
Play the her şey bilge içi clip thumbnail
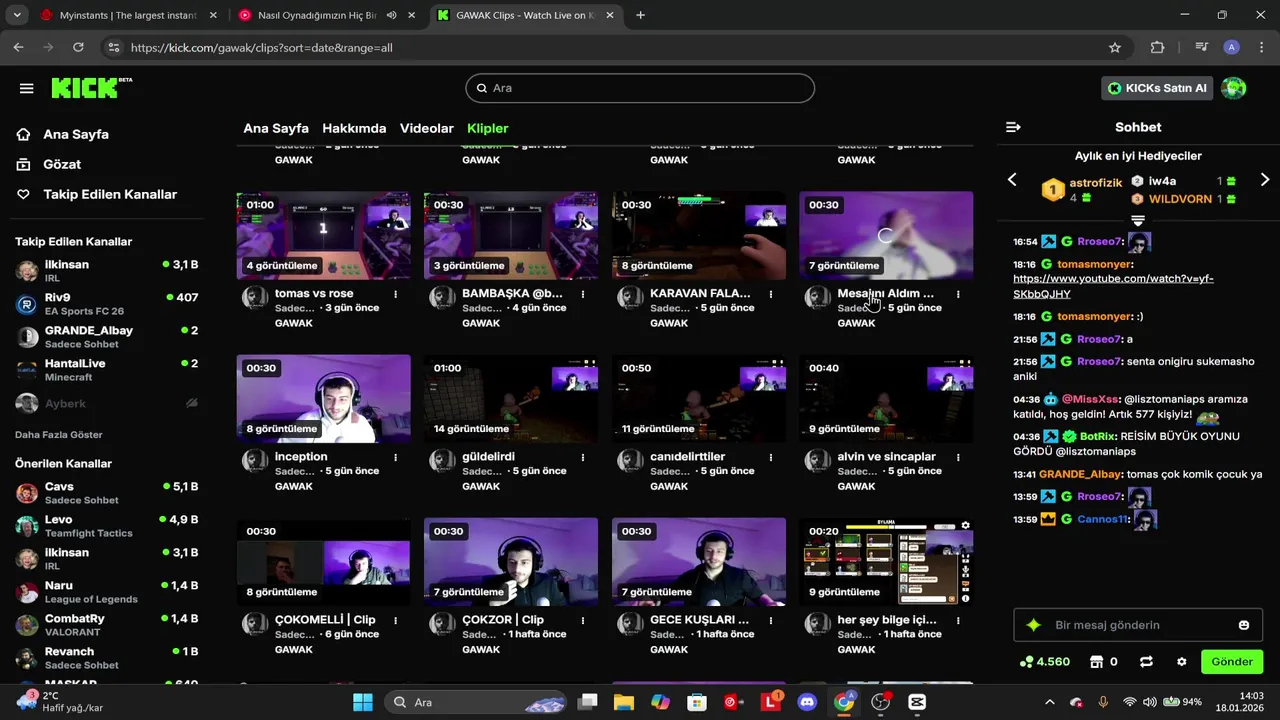point(886,562)
